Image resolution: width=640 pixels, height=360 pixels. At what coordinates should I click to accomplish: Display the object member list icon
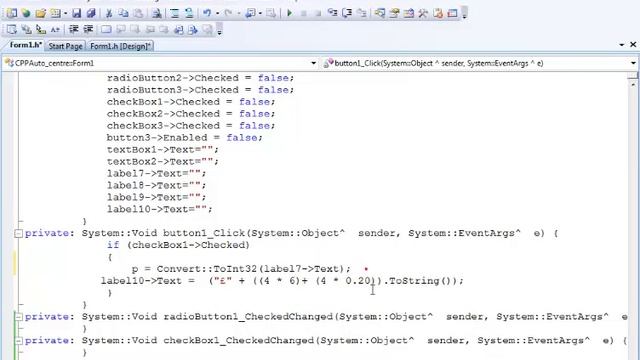[12, 29]
